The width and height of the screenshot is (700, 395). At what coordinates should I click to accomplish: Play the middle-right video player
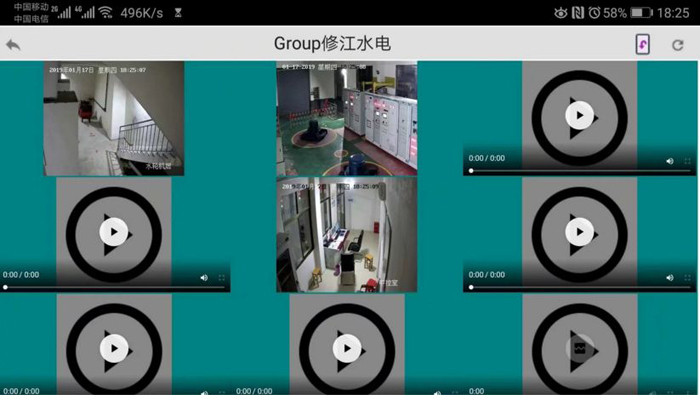click(x=579, y=232)
